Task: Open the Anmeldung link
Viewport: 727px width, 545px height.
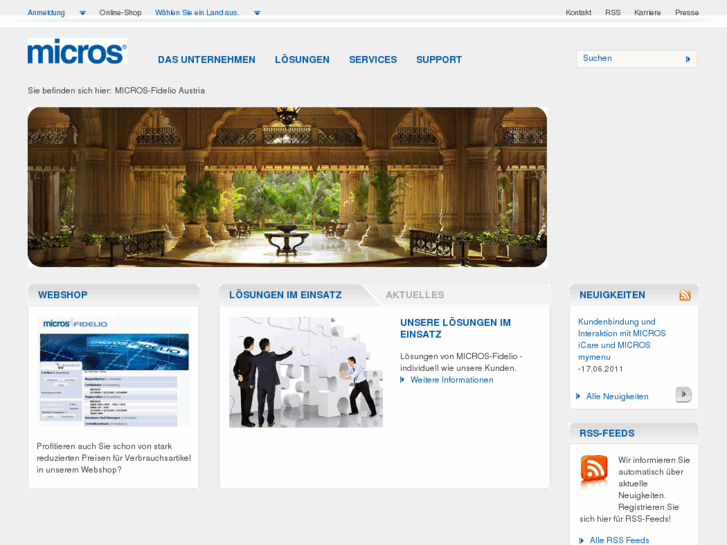Action: (46, 13)
